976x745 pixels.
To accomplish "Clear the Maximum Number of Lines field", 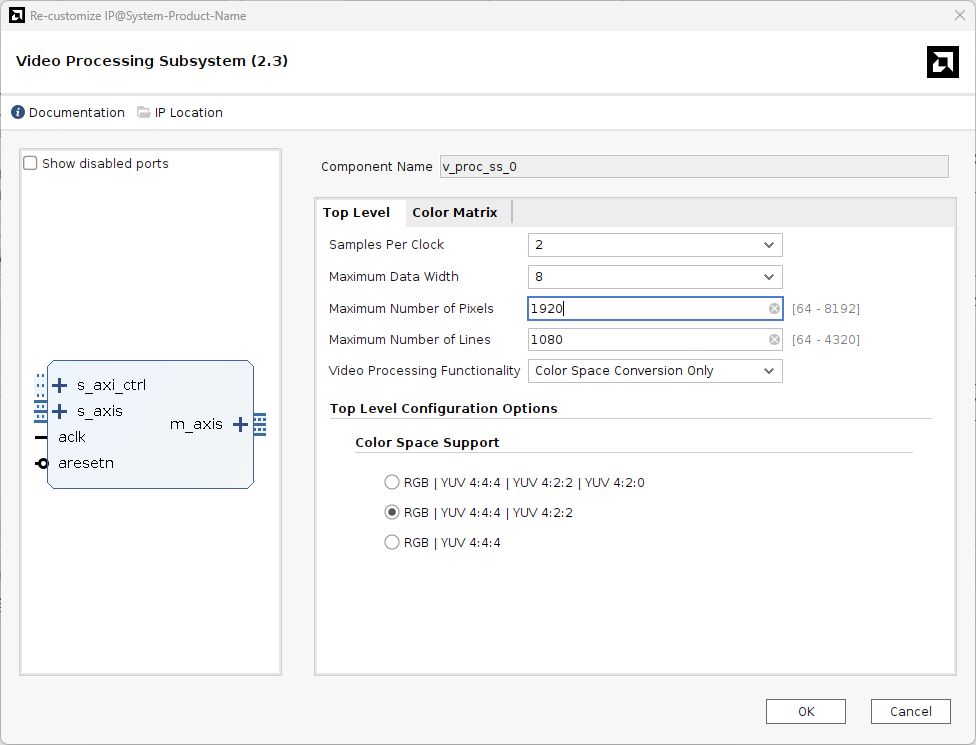I will (774, 340).
